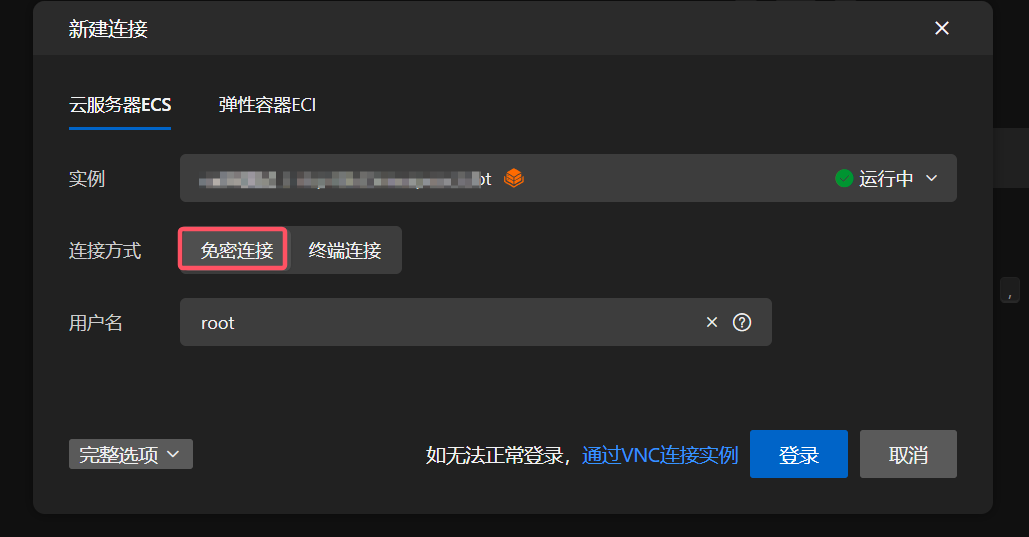Select 免密连接 connection method
This screenshot has width=1029, height=537.
[236, 250]
